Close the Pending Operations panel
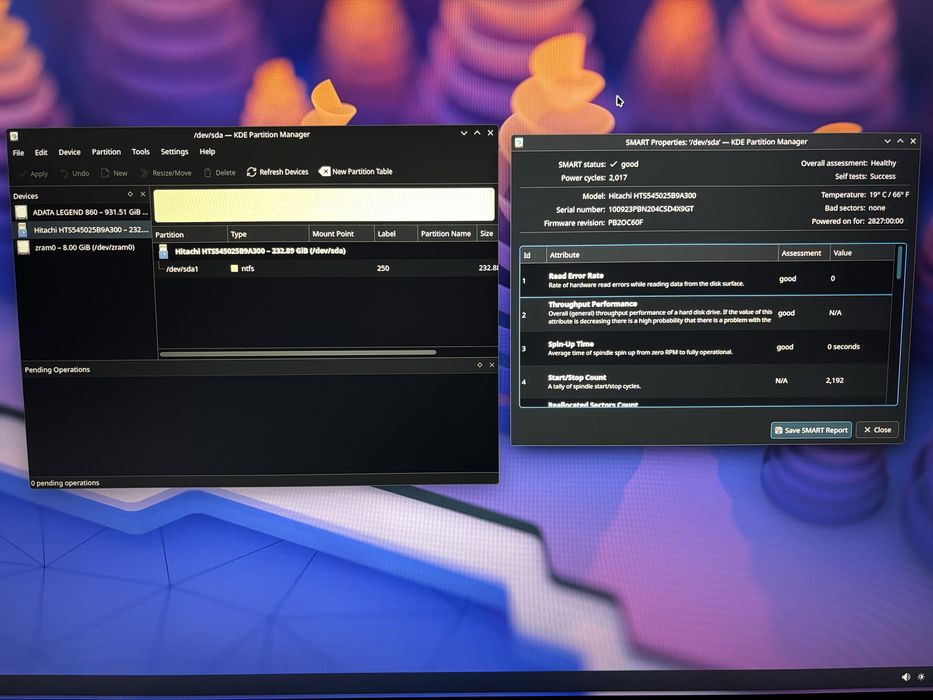This screenshot has width=933, height=700. 491,365
